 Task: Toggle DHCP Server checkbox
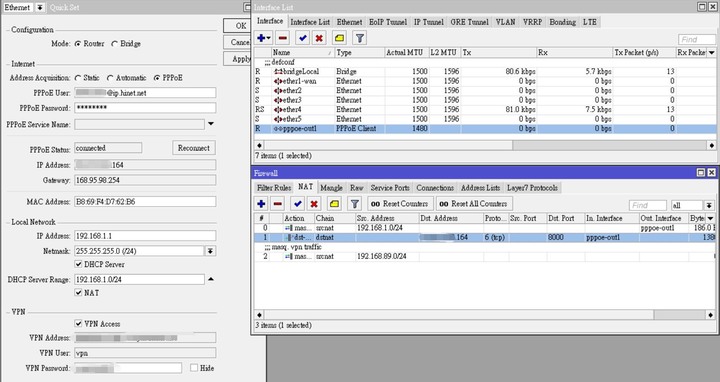[79, 264]
